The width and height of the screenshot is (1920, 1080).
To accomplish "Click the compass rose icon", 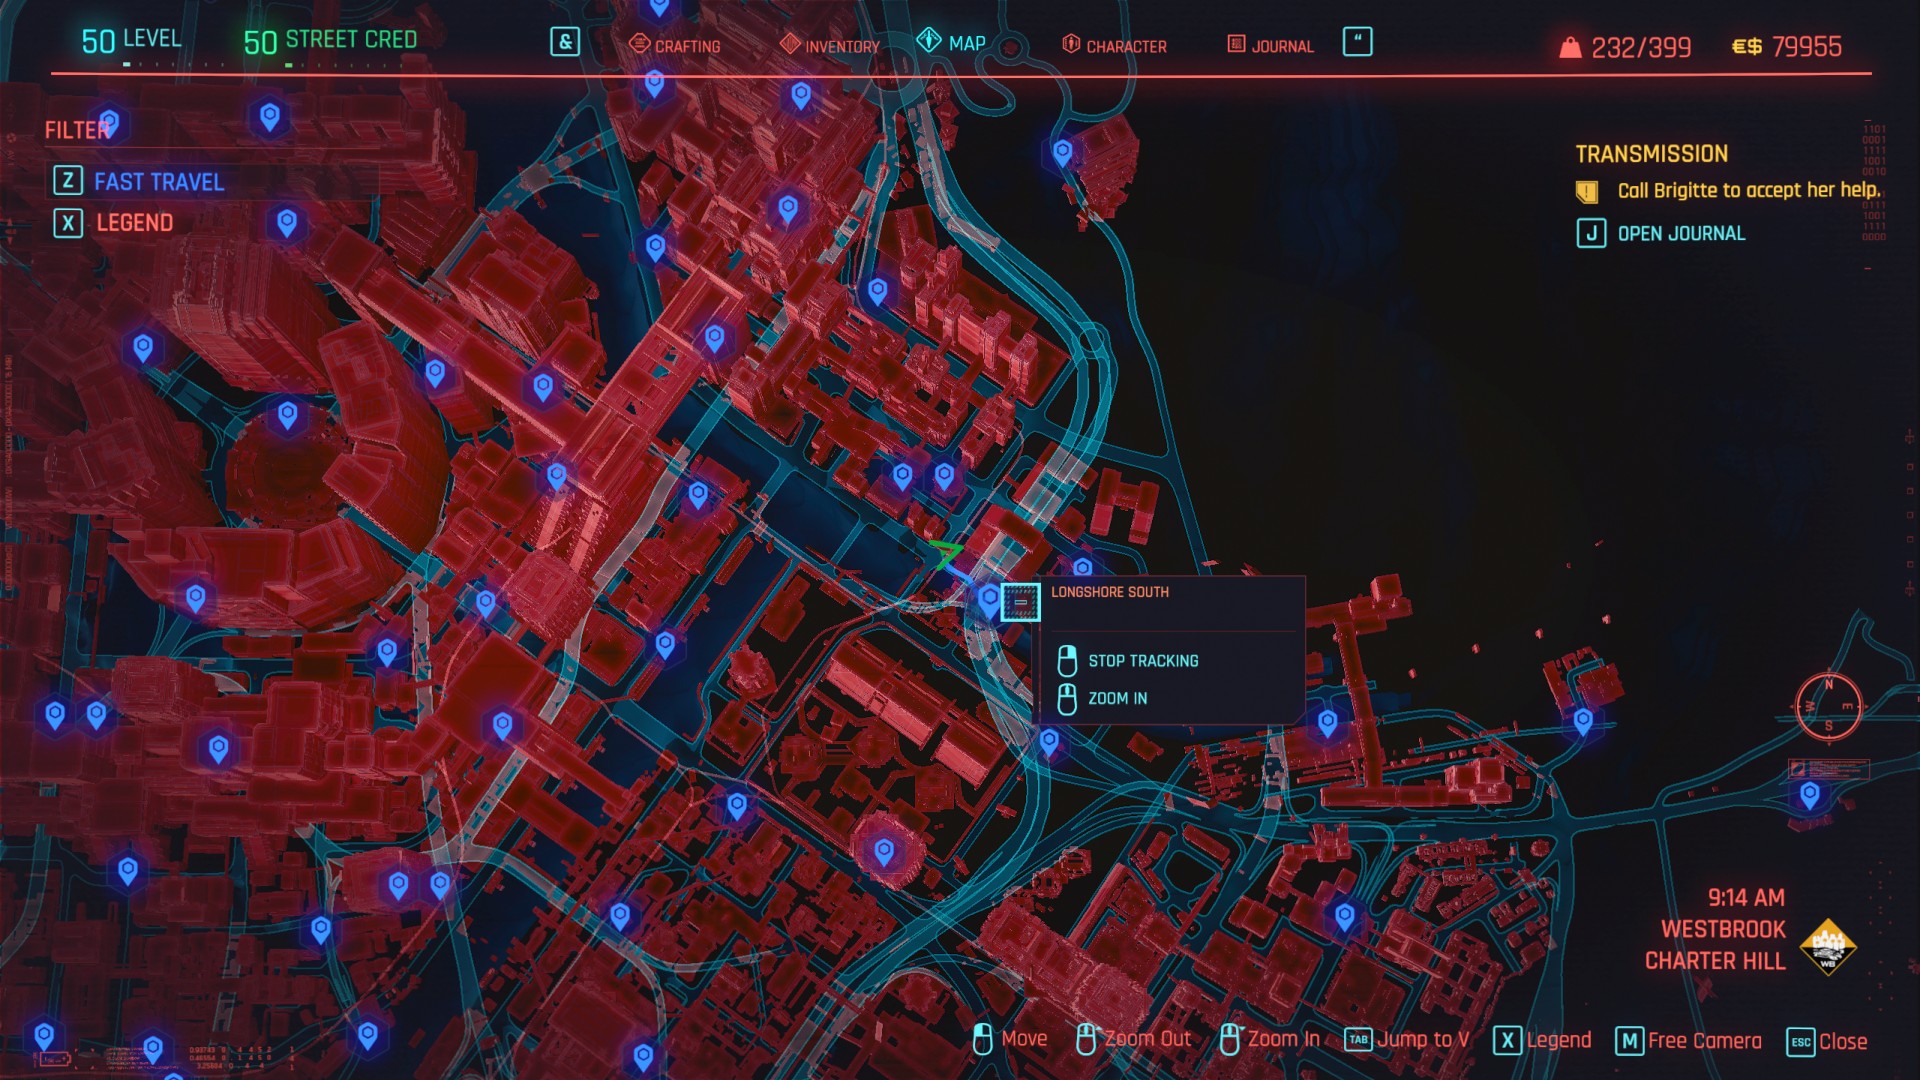I will tap(1828, 705).
